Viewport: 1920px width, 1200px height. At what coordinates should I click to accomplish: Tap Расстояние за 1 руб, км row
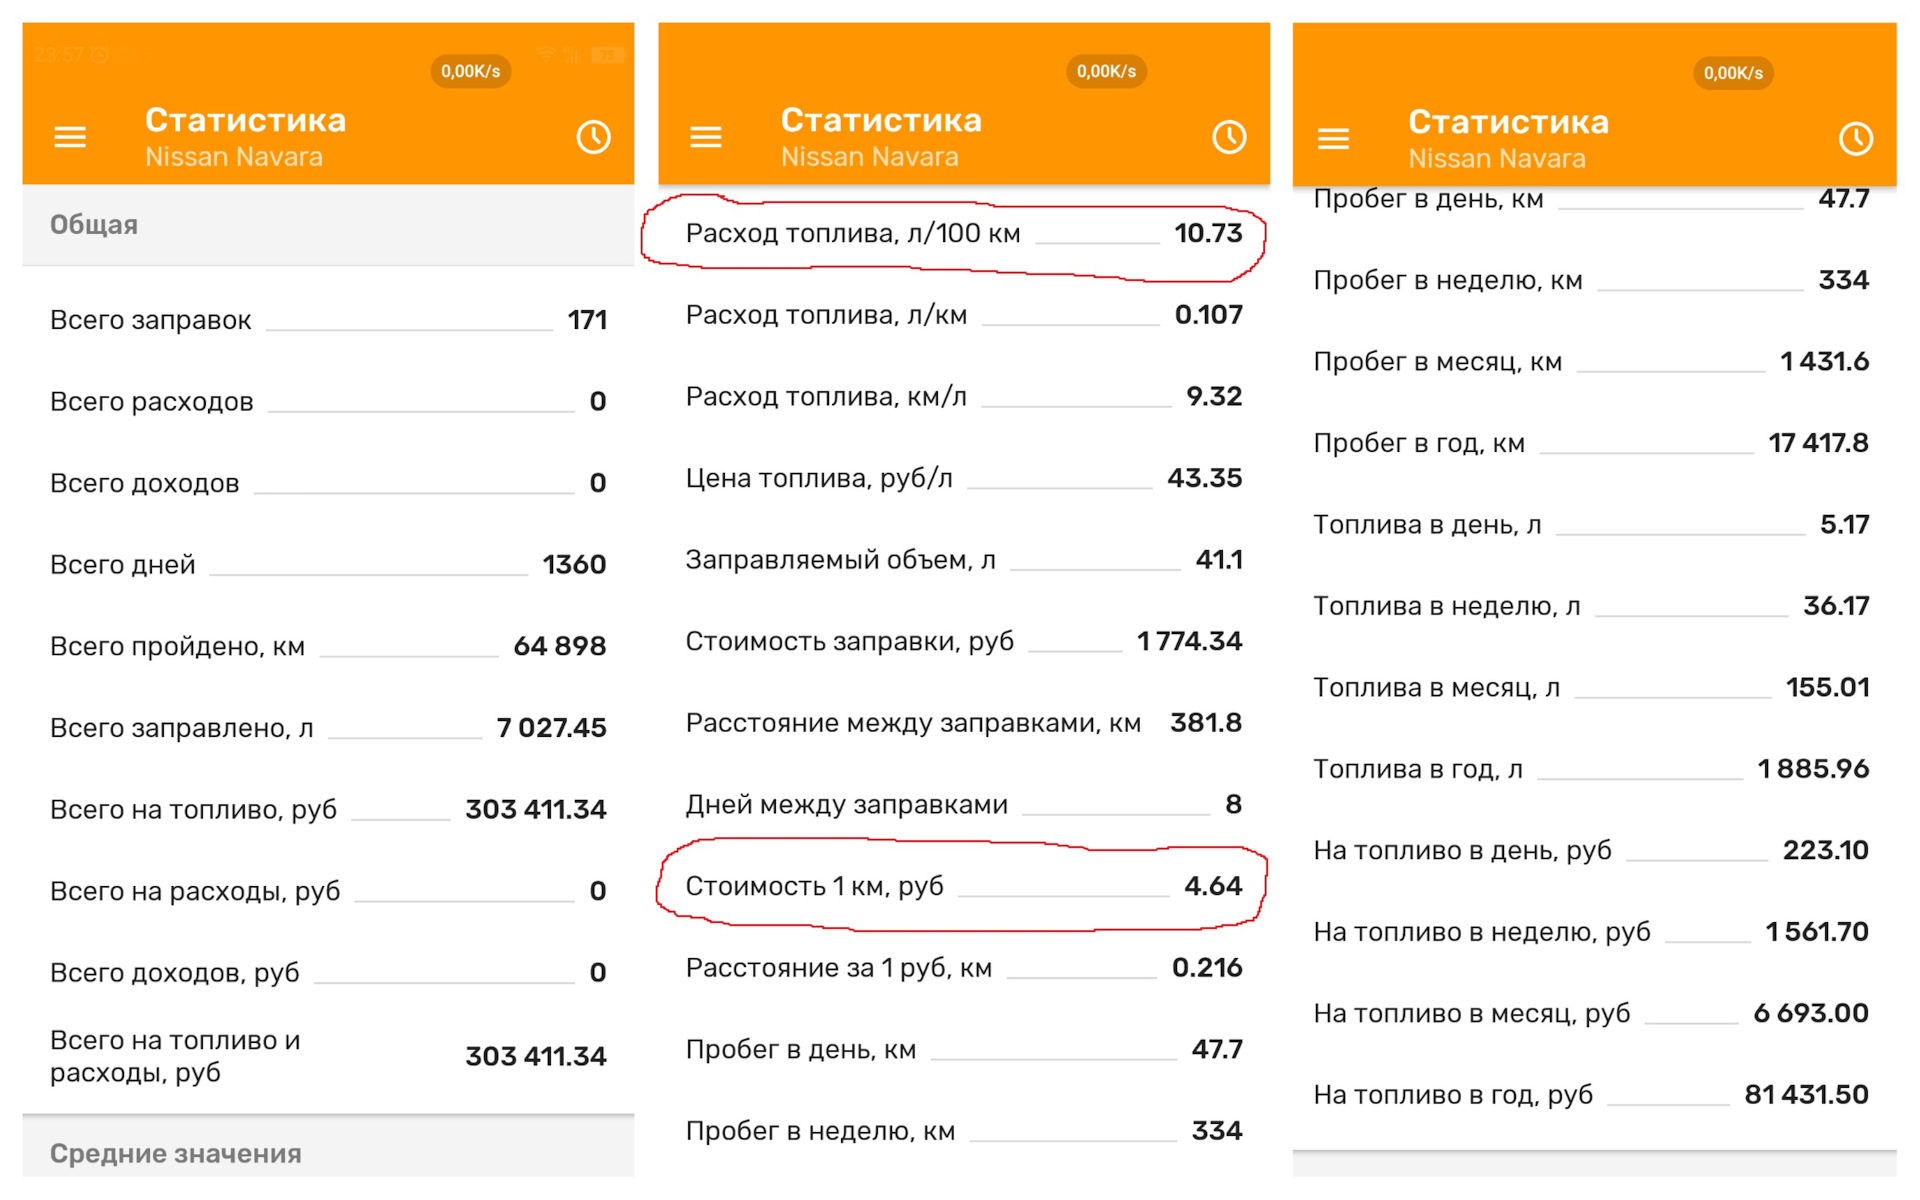(964, 967)
